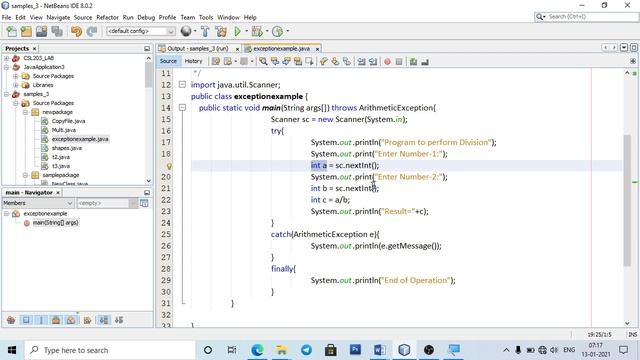
Task: Toggle Fully Qualified Names filter in Navigator
Action: click(87, 320)
